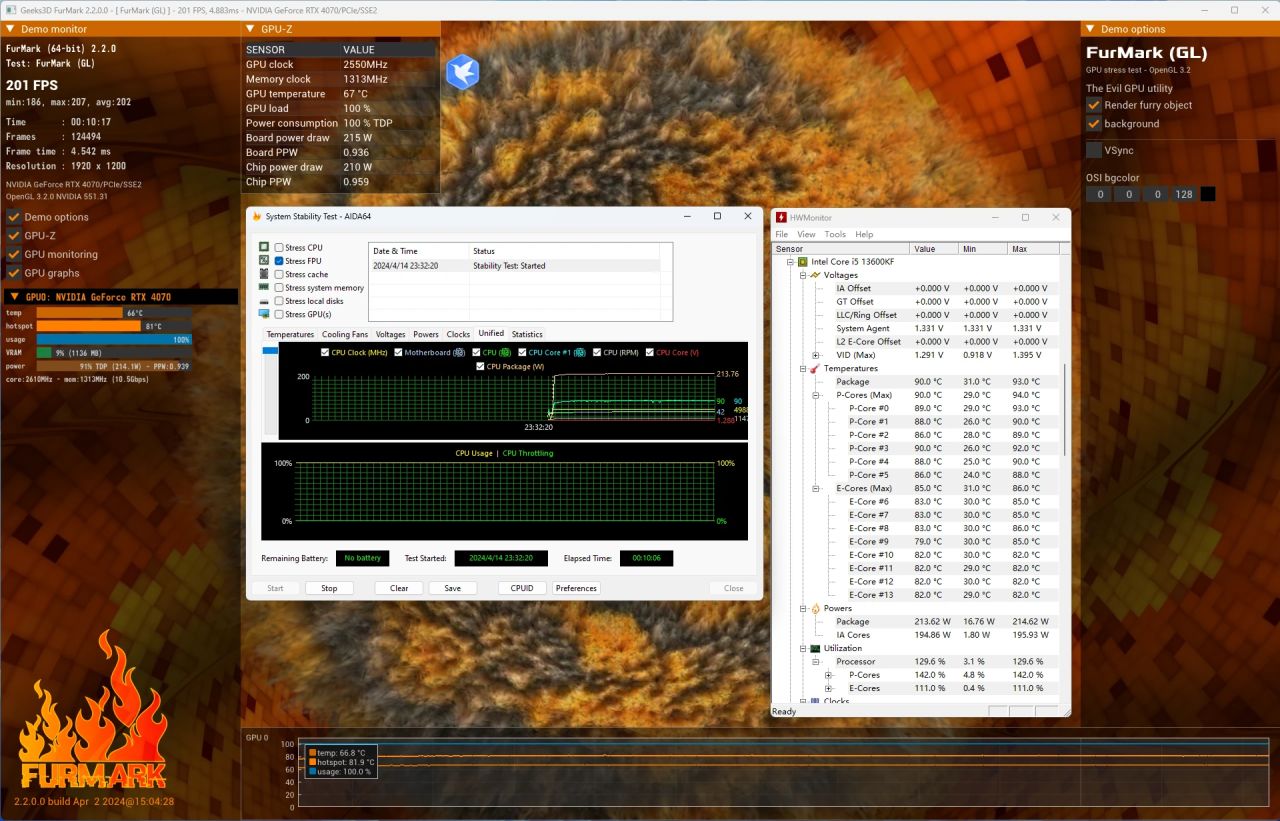
Task: Click the Stress CPU chip icon
Action: 264,247
